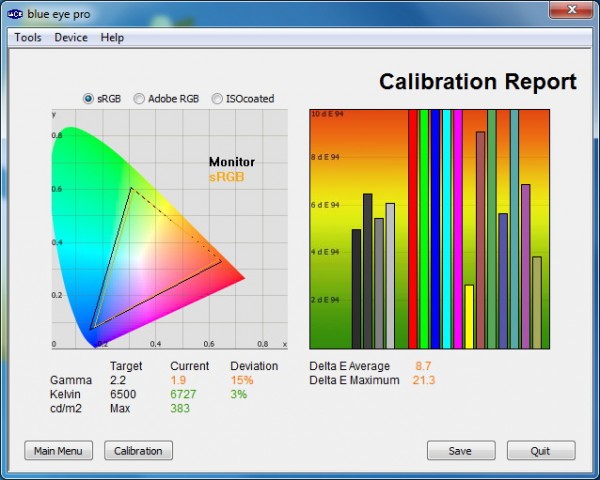Viewport: 600px width, 480px height.
Task: Click the Kelvin target value 6500
Action: [x=123, y=394]
